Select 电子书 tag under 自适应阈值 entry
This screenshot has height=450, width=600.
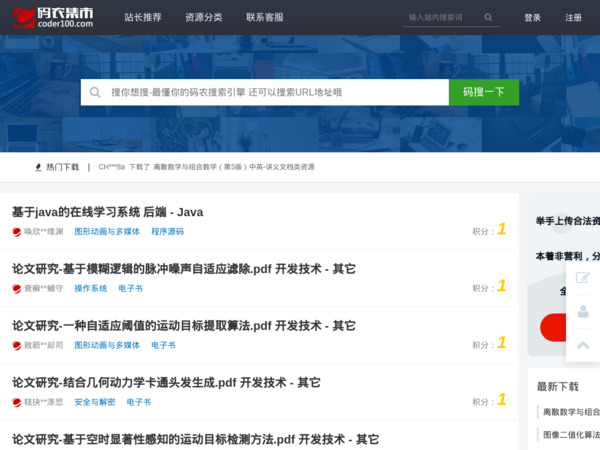163,346
